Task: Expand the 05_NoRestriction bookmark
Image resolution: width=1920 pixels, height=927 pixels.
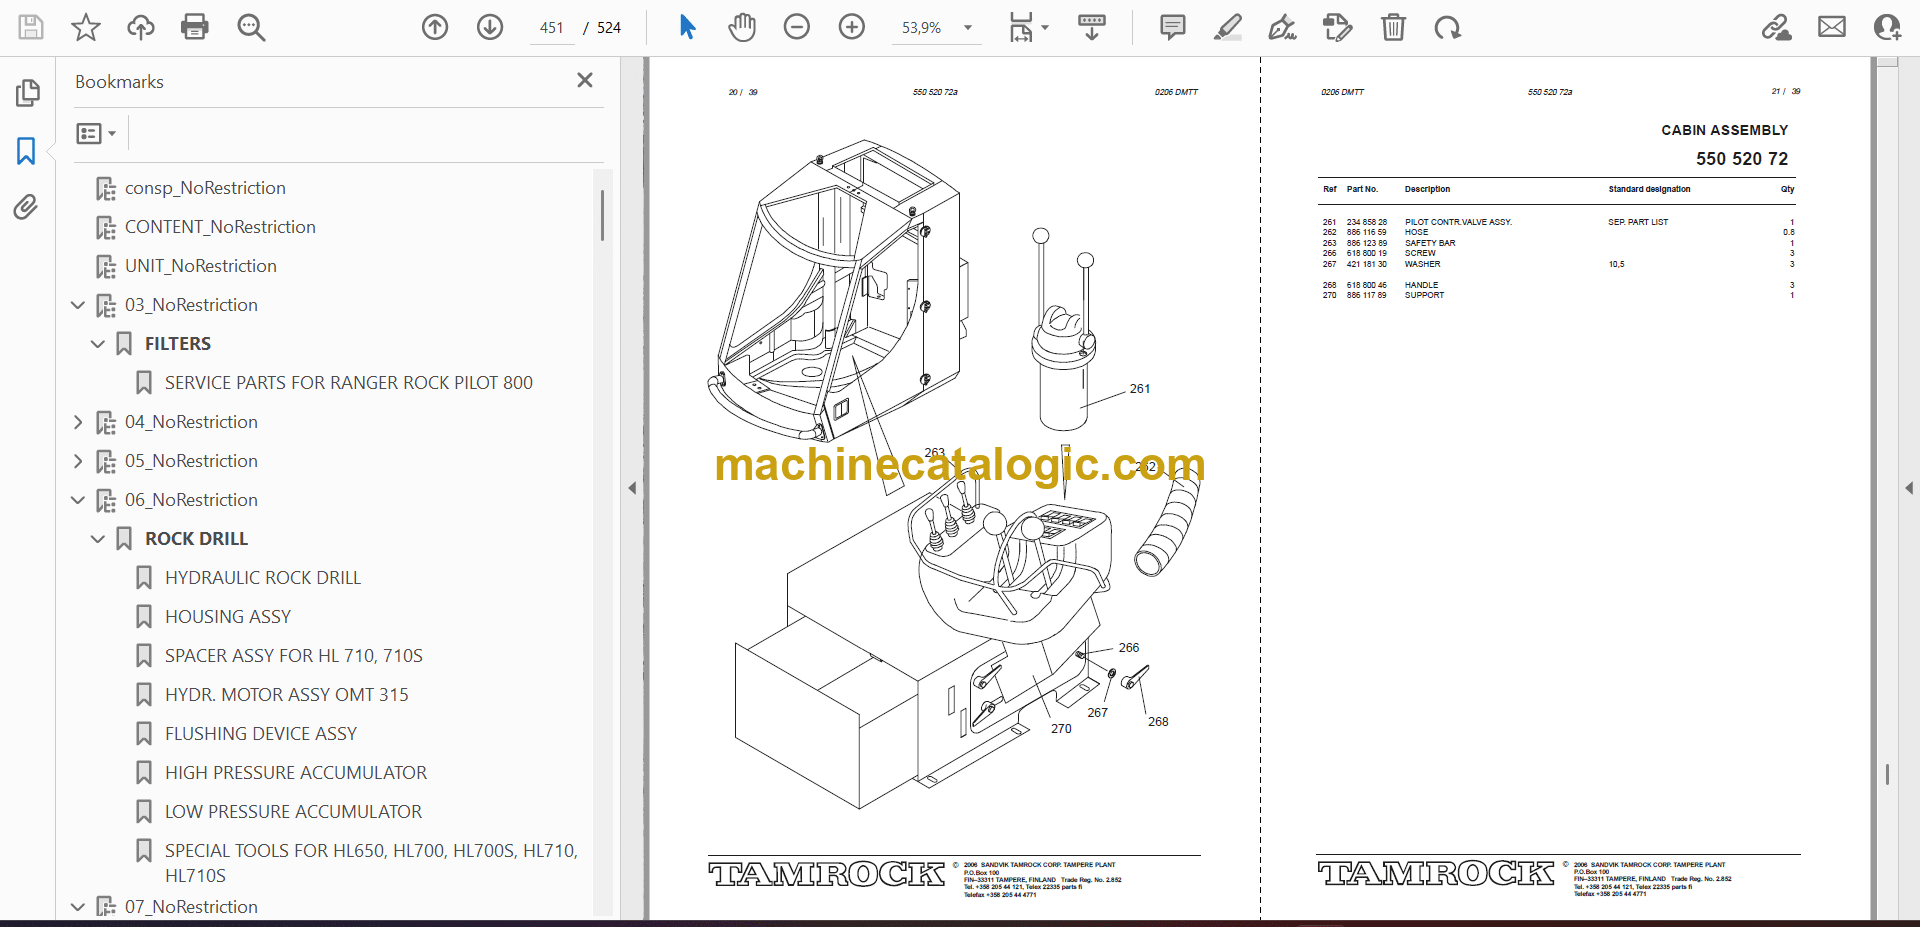Action: [x=78, y=461]
